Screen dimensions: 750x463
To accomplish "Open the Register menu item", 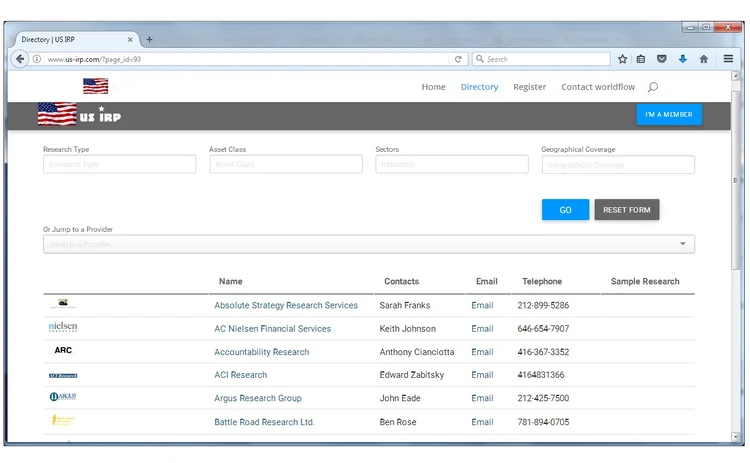I will [x=529, y=87].
